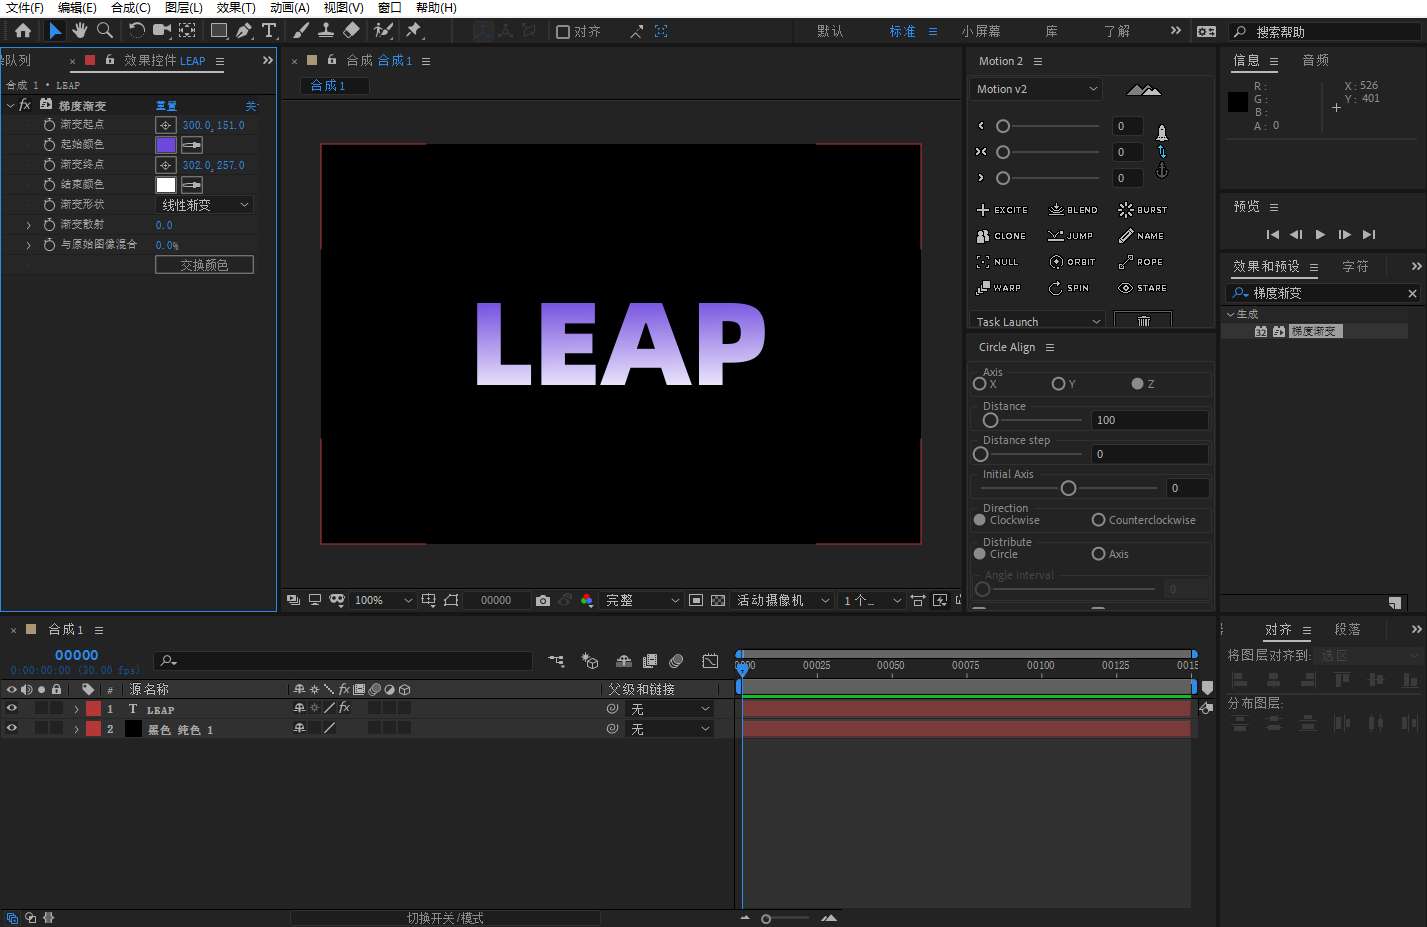Choose Counterclockwise direction option
Image resolution: width=1427 pixels, height=927 pixels.
click(1098, 520)
